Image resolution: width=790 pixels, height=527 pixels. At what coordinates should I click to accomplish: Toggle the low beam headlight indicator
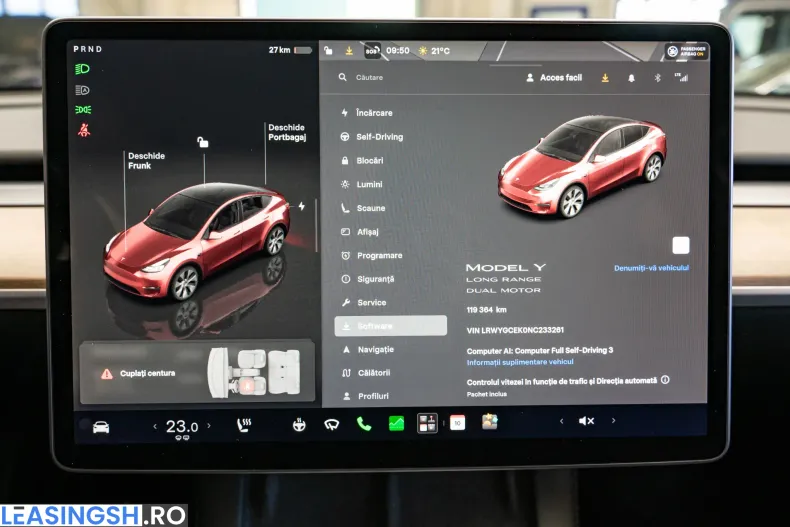click(x=82, y=69)
